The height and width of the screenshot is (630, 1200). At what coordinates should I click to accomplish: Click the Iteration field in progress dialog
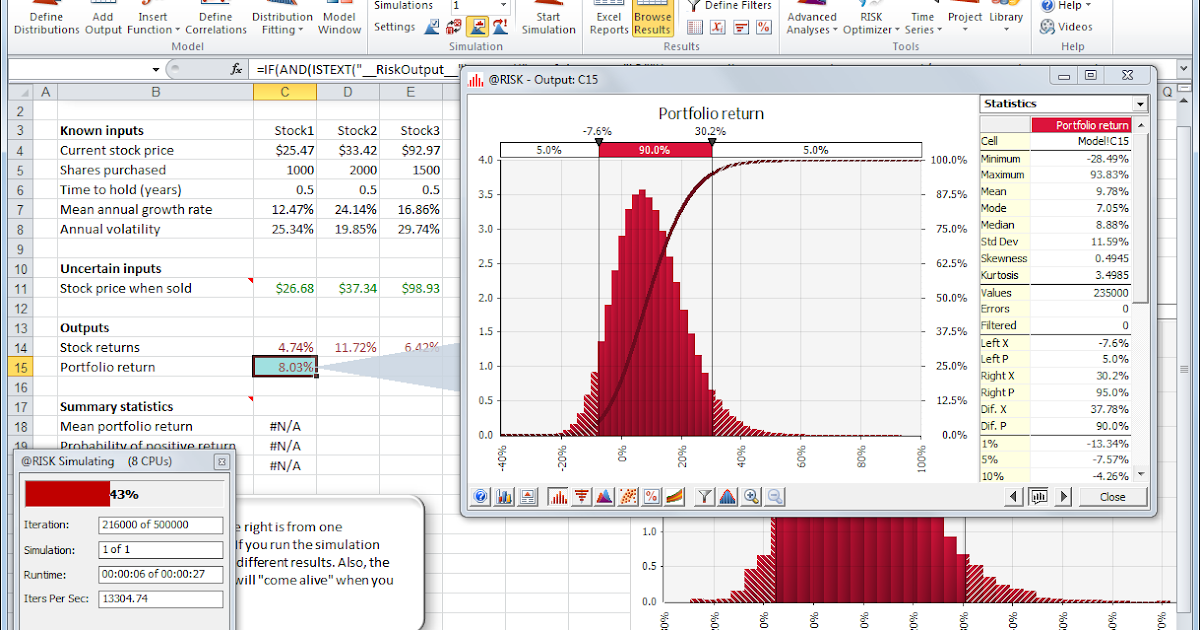point(161,524)
